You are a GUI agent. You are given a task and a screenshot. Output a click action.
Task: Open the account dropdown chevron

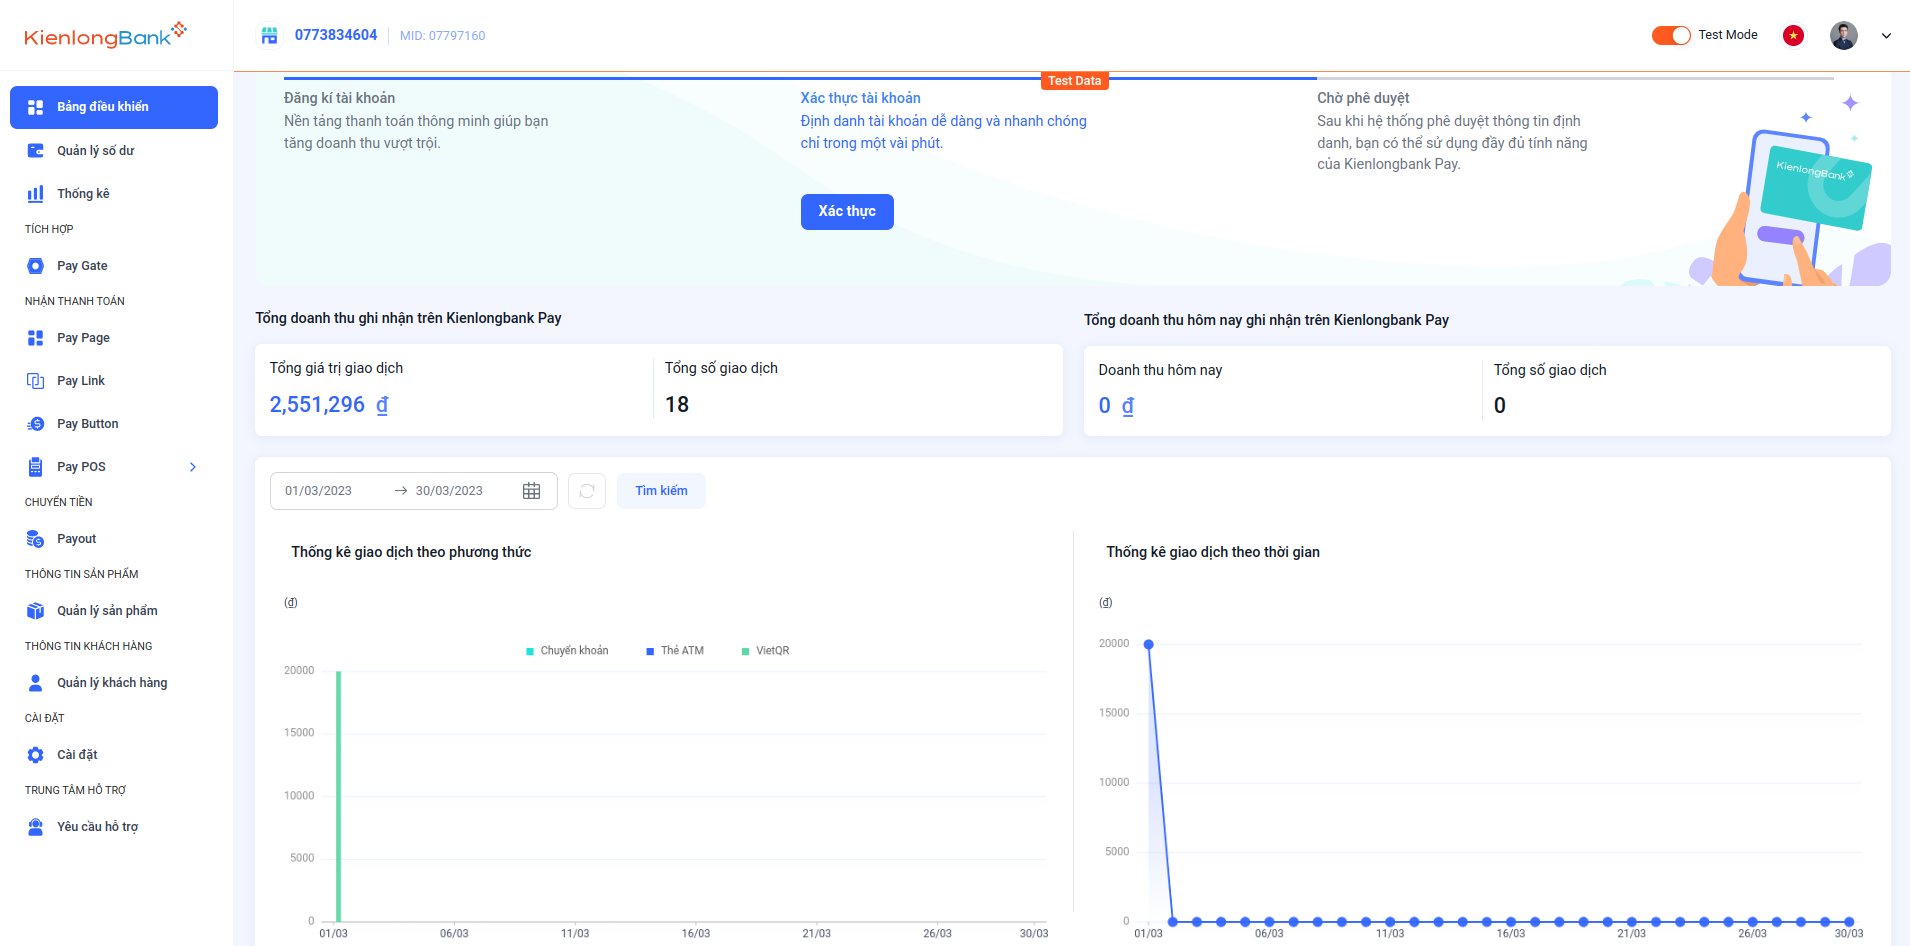[x=1886, y=36]
